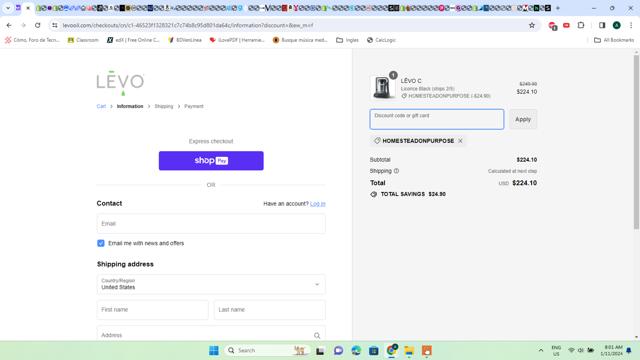Open the Chat app on the taskbar
Screen dimensions: 640x360
(x=338, y=351)
